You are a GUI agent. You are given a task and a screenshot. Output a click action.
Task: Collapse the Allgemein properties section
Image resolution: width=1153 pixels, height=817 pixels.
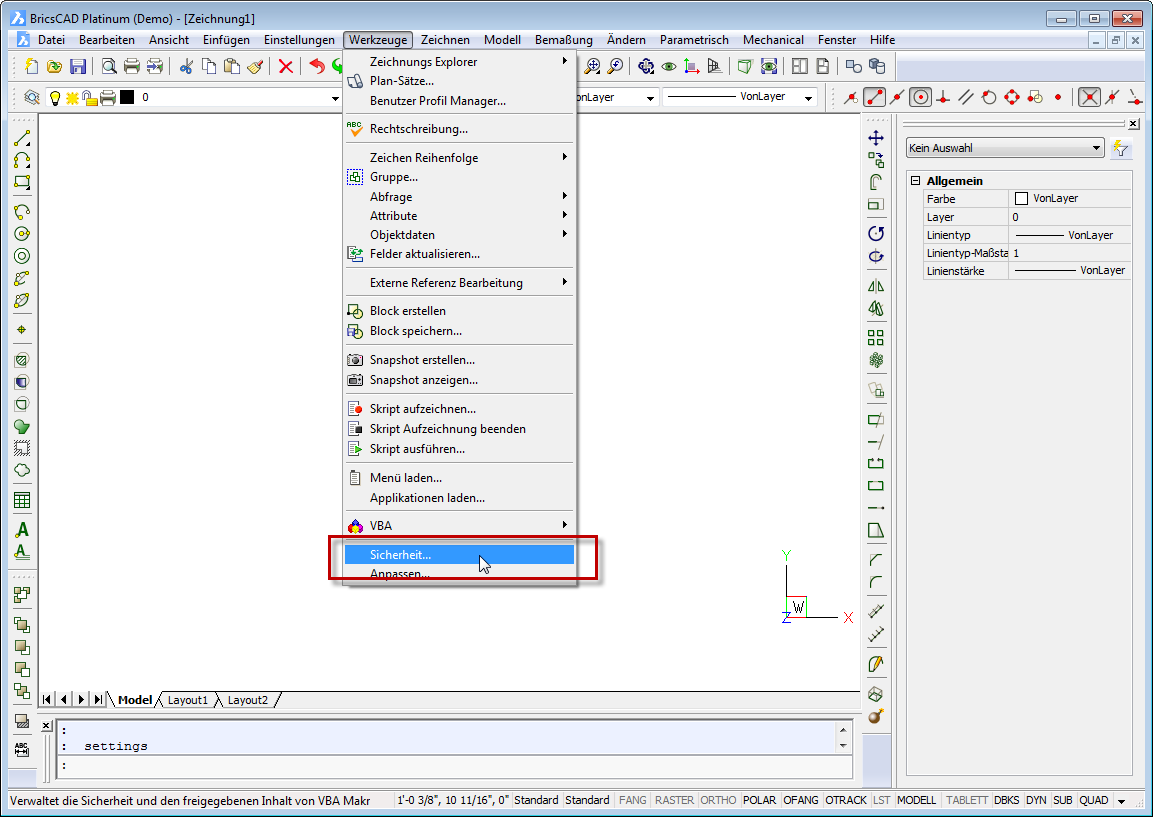pyautogui.click(x=915, y=181)
